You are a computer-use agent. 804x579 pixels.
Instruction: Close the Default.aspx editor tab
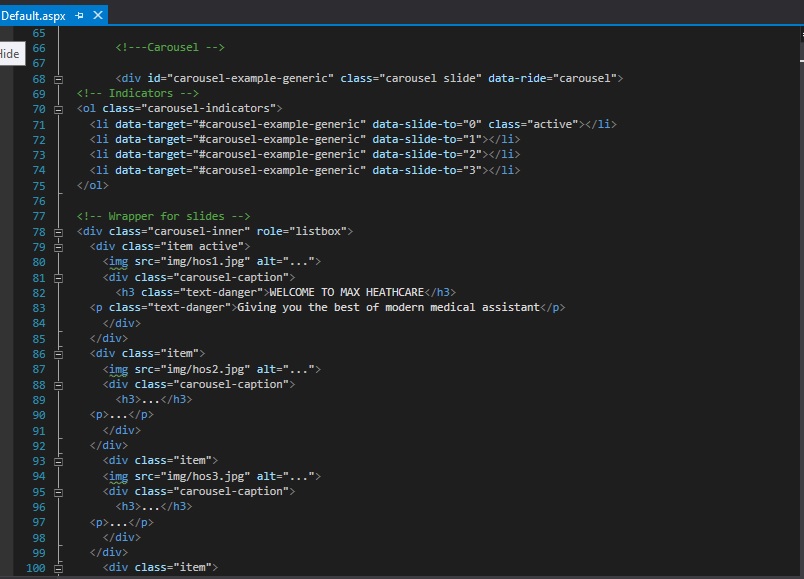[x=97, y=16]
